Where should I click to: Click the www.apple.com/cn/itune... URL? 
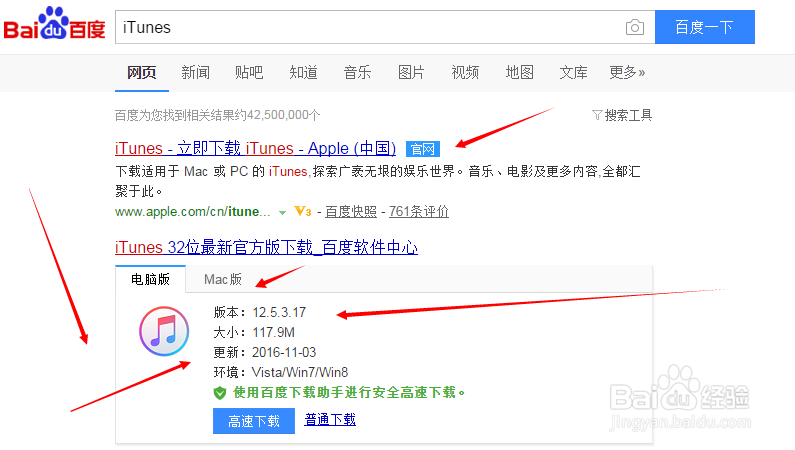coord(193,211)
